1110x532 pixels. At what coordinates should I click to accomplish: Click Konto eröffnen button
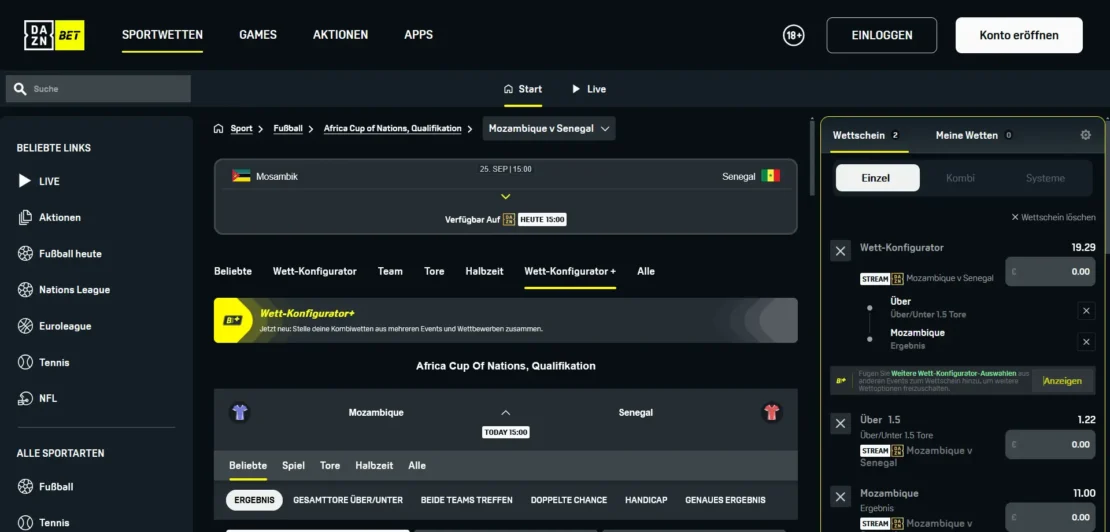(1019, 35)
